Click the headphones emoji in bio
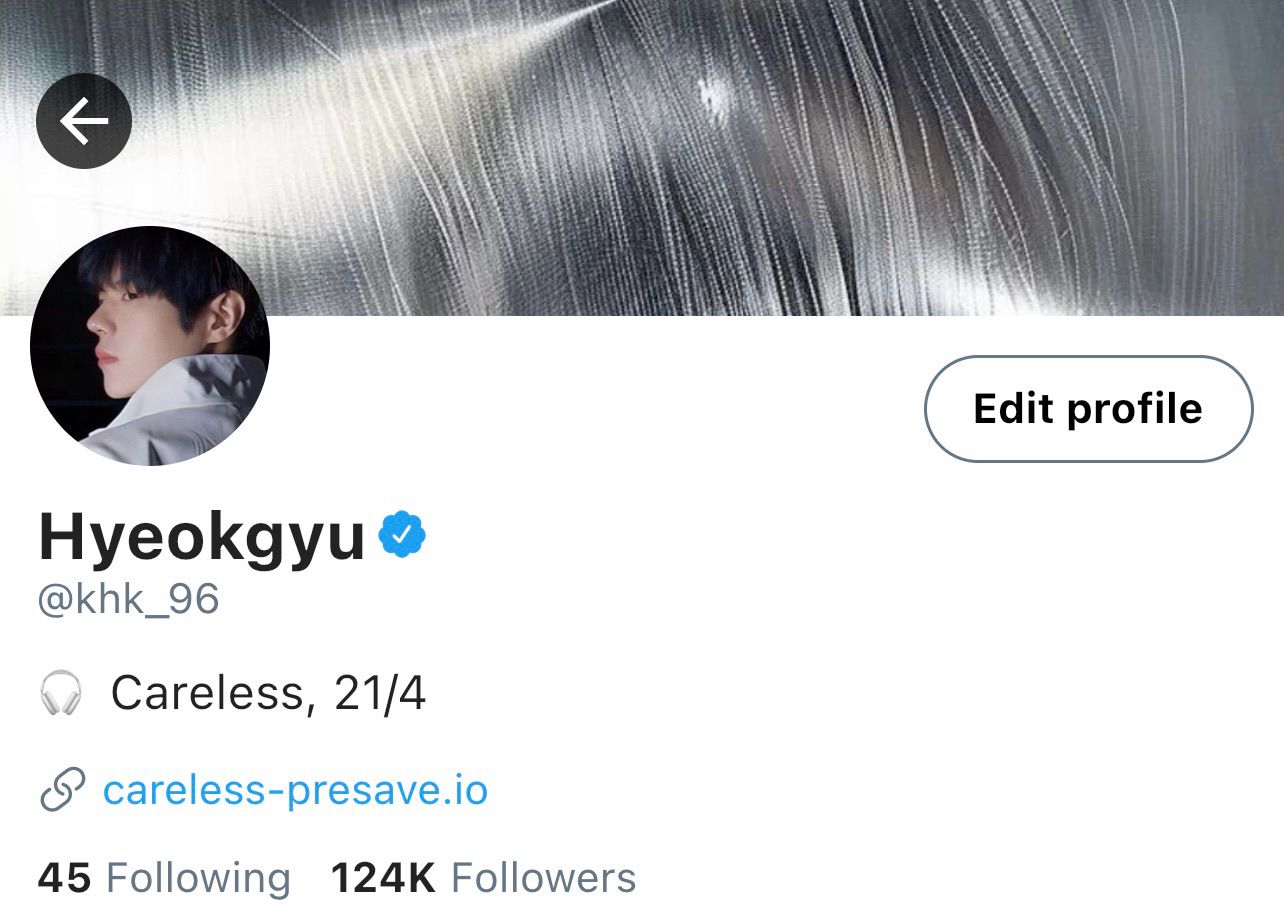The height and width of the screenshot is (915, 1284). coord(61,692)
